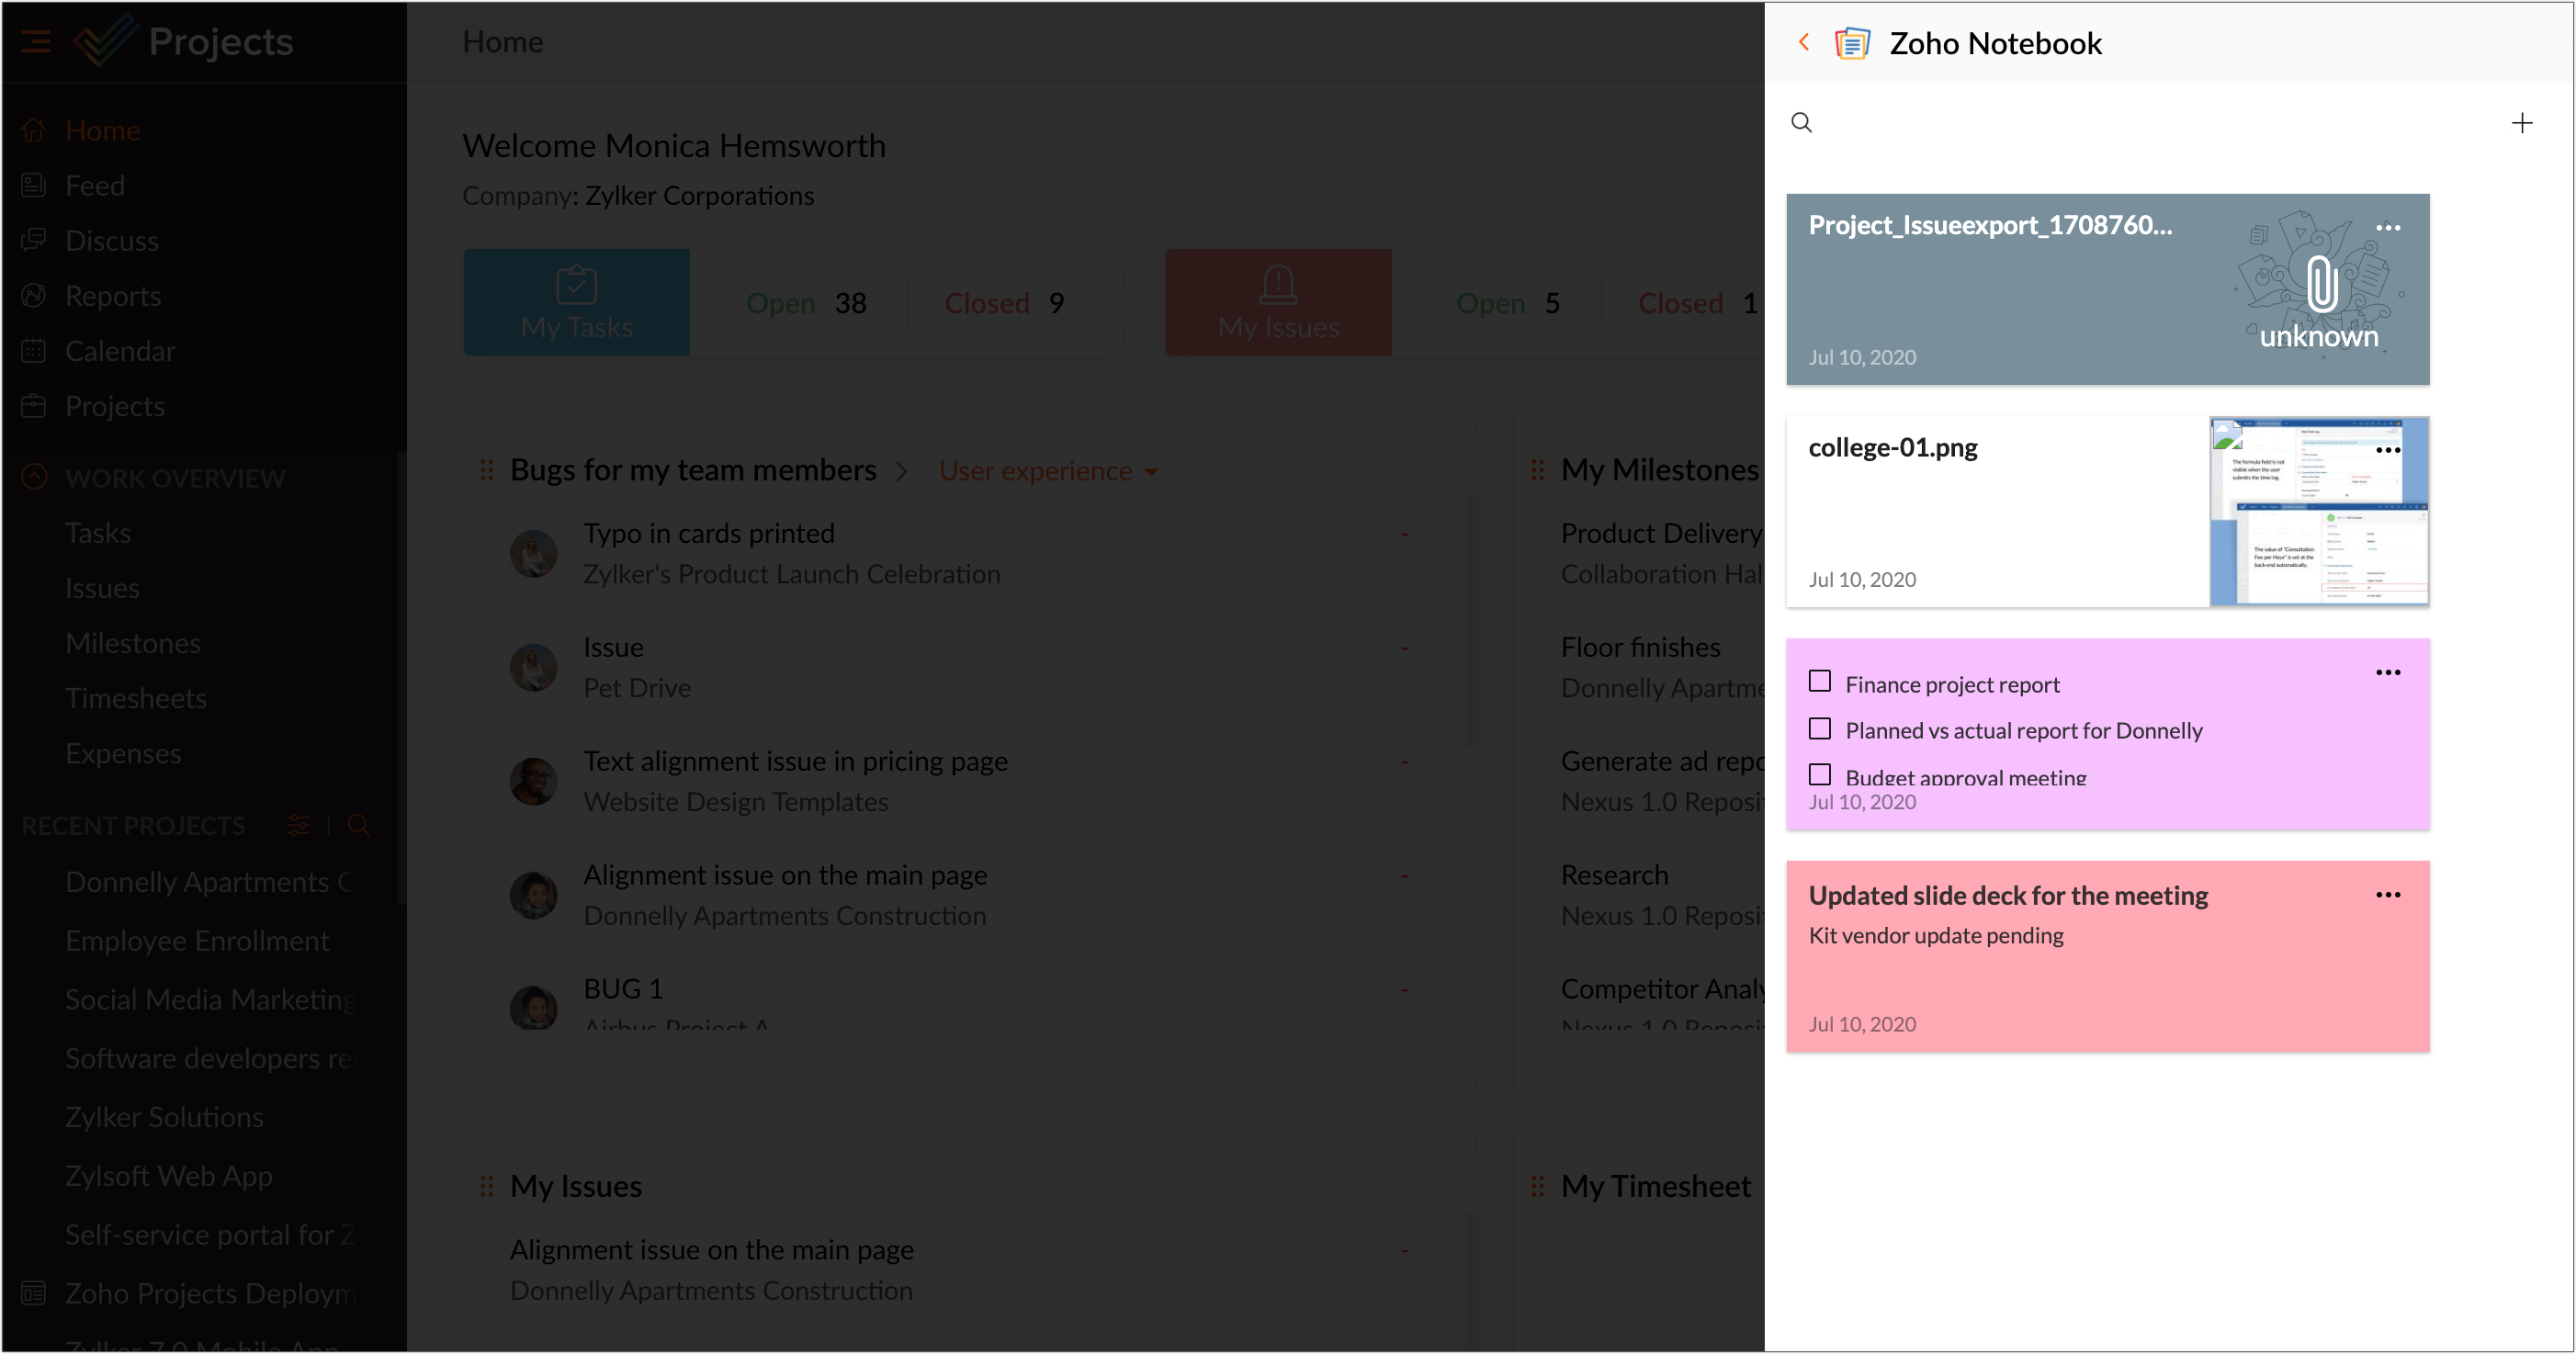
Task: Click the back arrow beside Zoho Notebook
Action: pos(1804,42)
